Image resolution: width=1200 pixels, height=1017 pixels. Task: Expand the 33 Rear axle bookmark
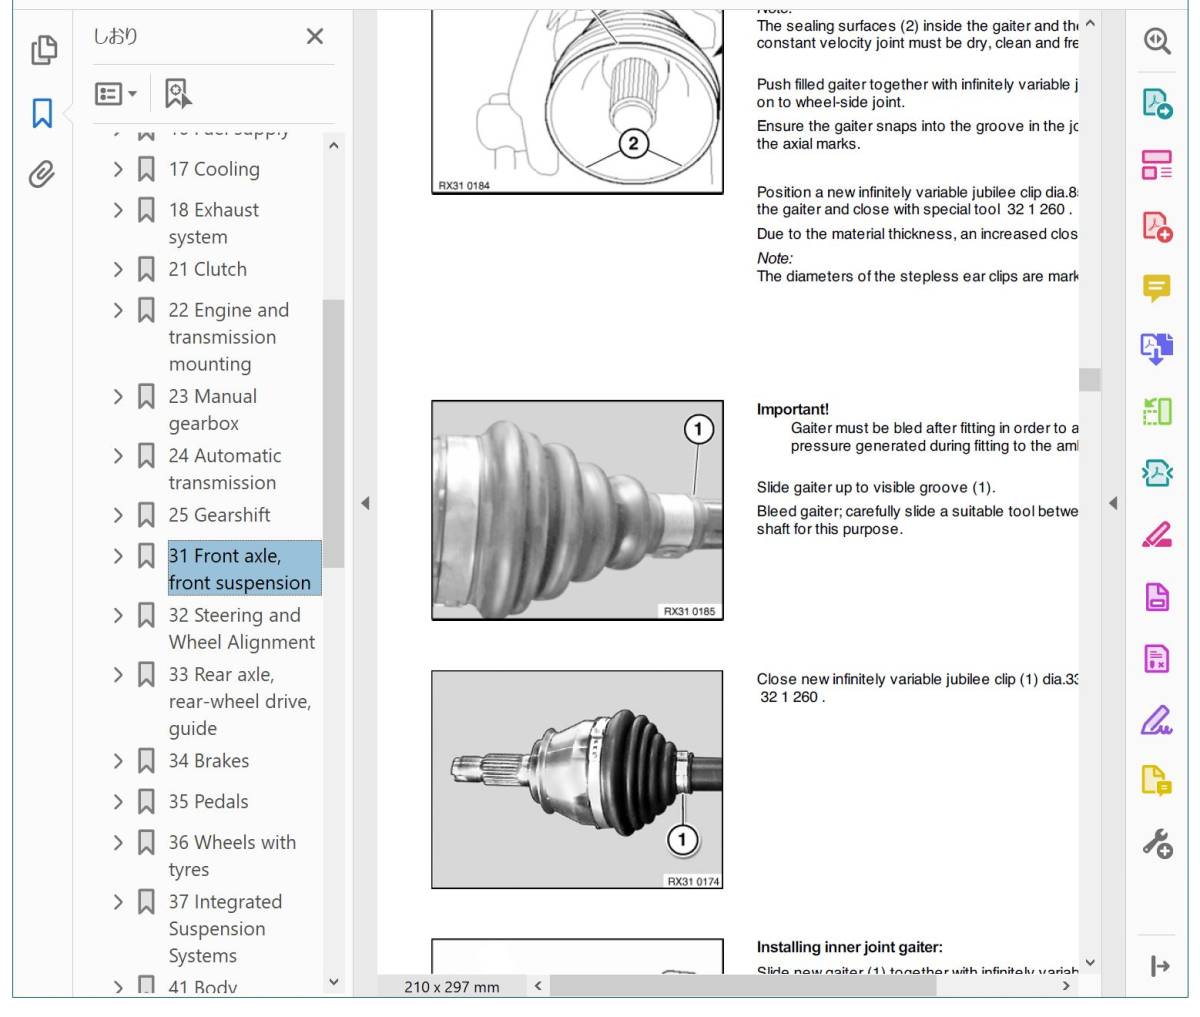[x=118, y=675]
